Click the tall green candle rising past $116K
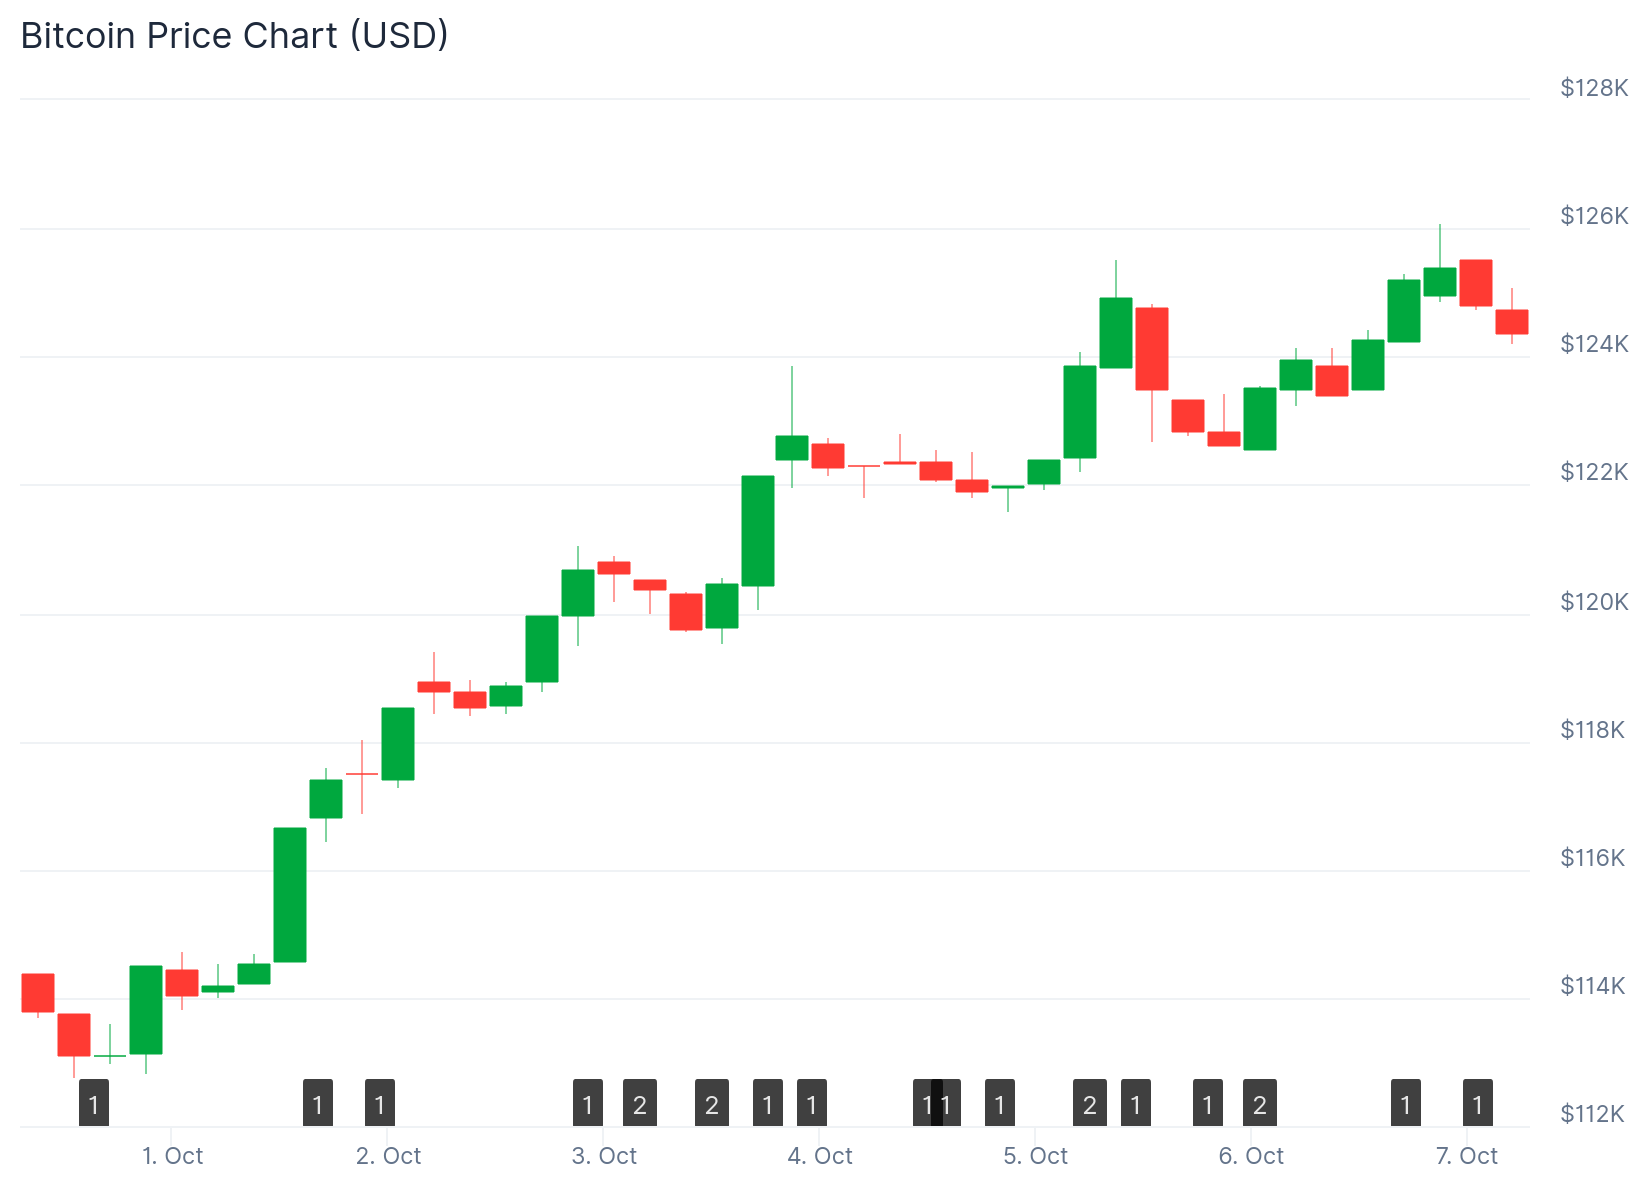Viewport: 1644px width, 1200px height. [x=290, y=895]
